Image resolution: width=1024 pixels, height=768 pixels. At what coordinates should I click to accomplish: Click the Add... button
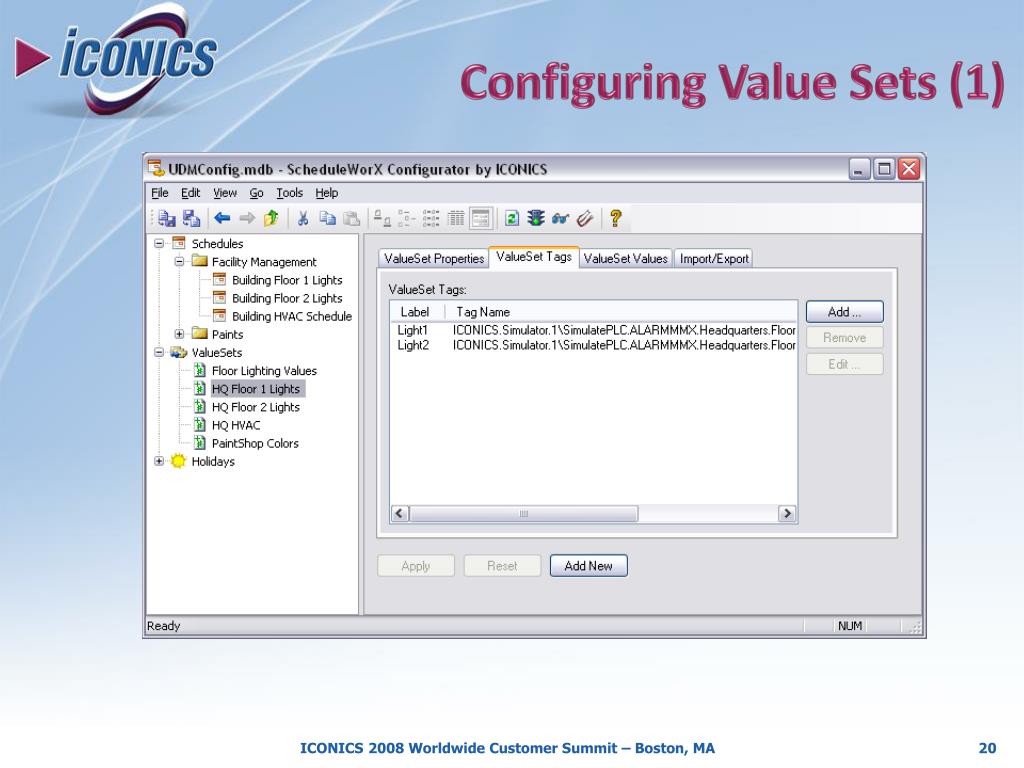tap(844, 312)
